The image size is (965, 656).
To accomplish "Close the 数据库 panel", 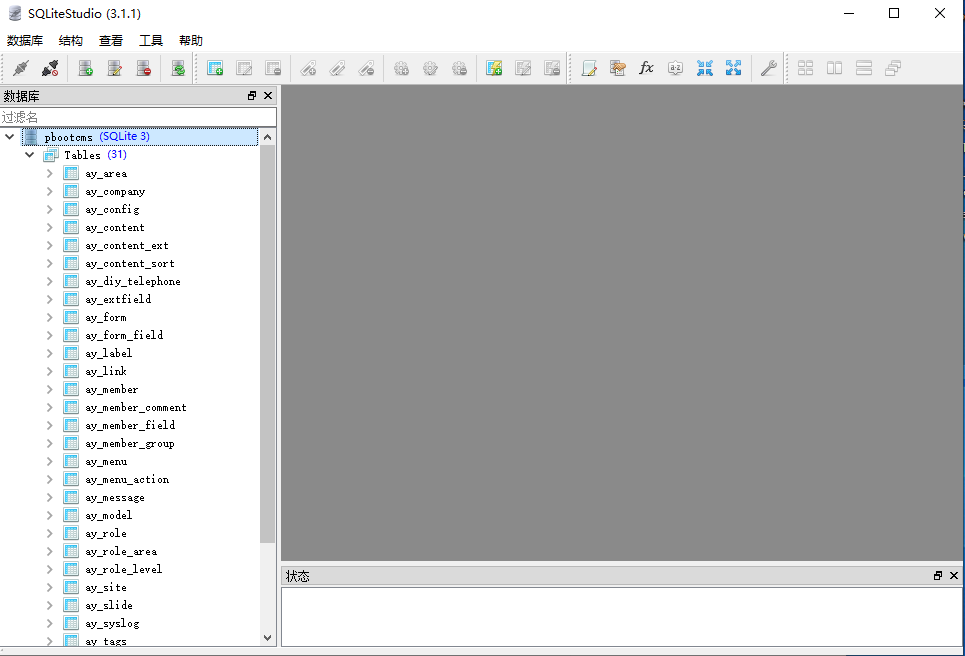I will 268,95.
